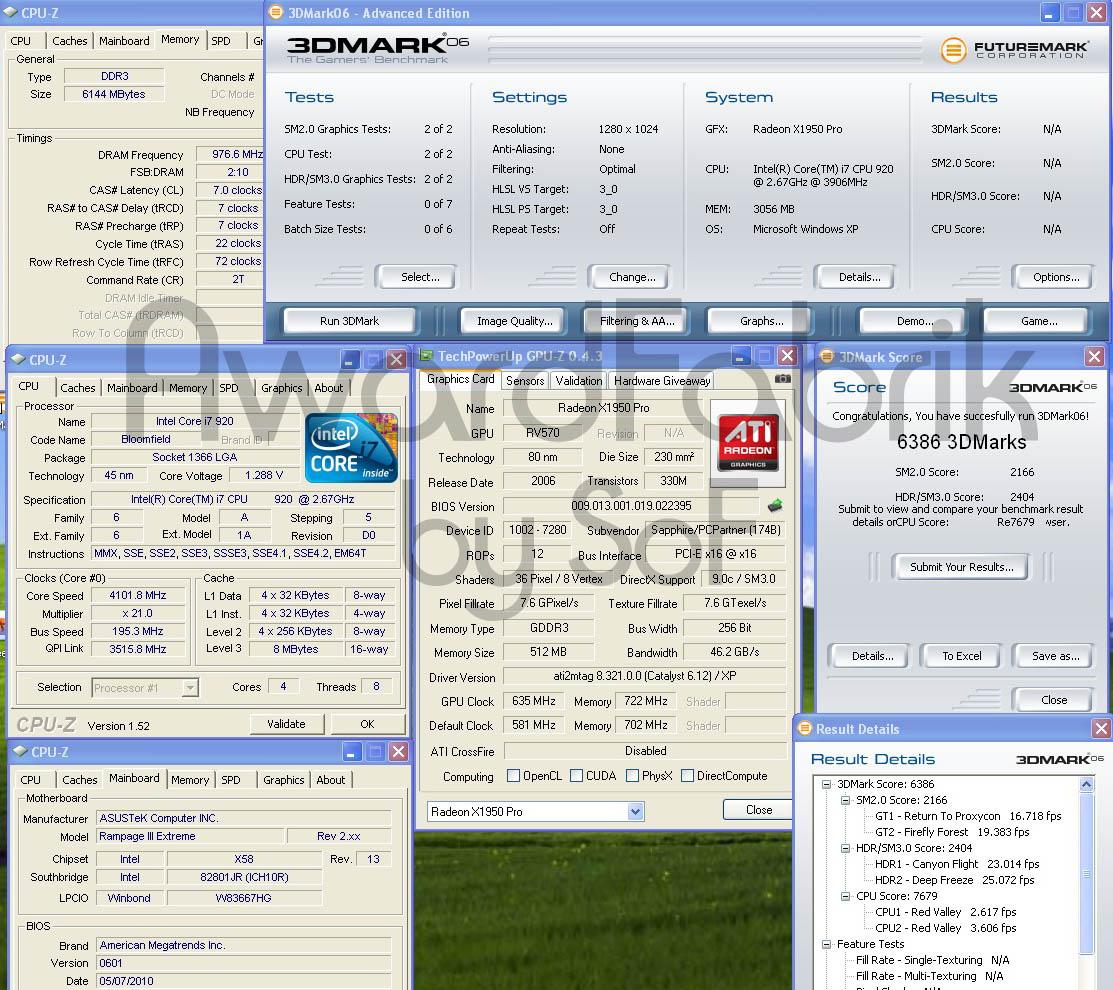The height and width of the screenshot is (990, 1113).
Task: Click the title icon of the CPU-Z mainboard window
Action: 20,751
